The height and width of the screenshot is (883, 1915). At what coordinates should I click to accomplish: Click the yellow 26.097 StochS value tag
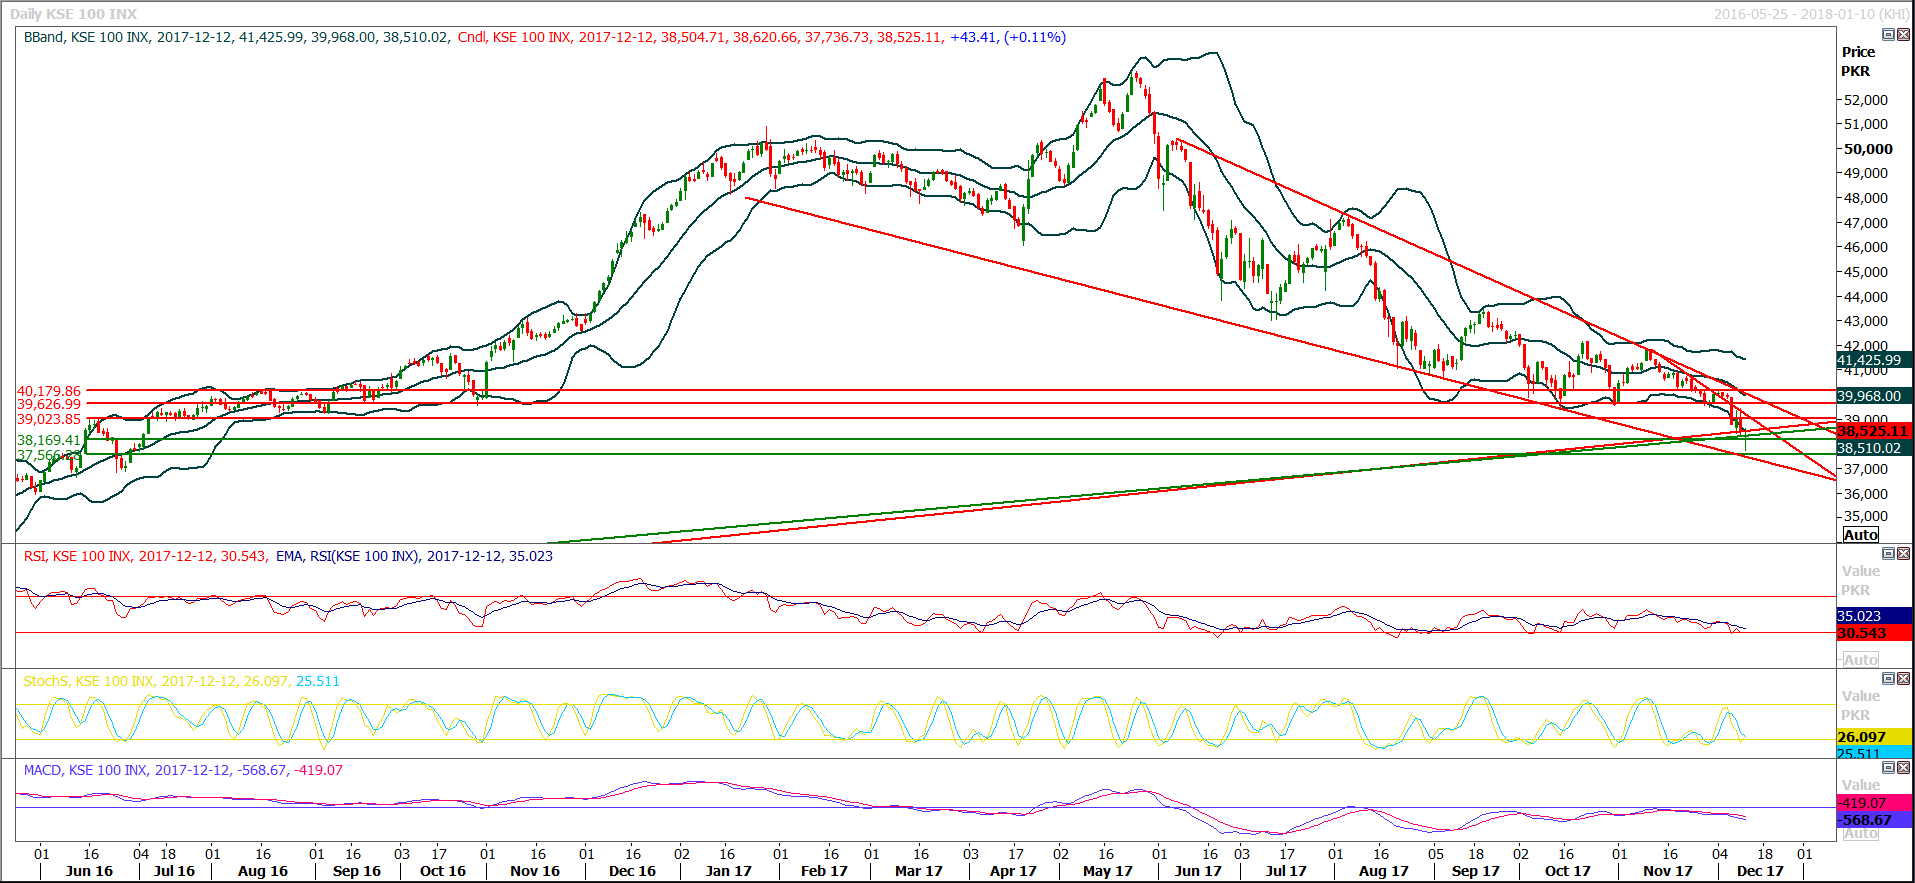point(1874,737)
